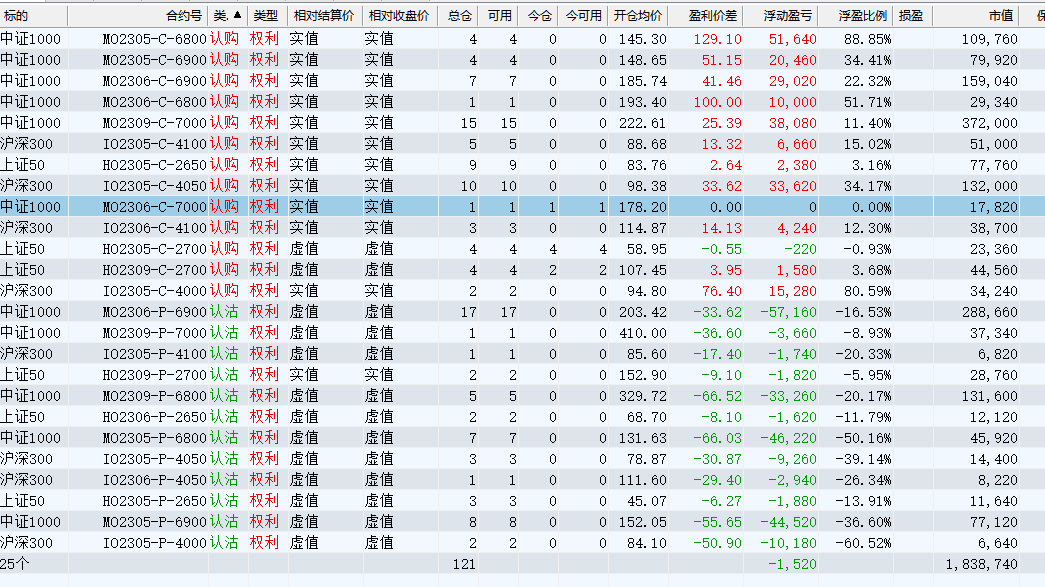Sort by the 标的 column header
This screenshot has height=587, width=1045.
(x=33, y=15)
